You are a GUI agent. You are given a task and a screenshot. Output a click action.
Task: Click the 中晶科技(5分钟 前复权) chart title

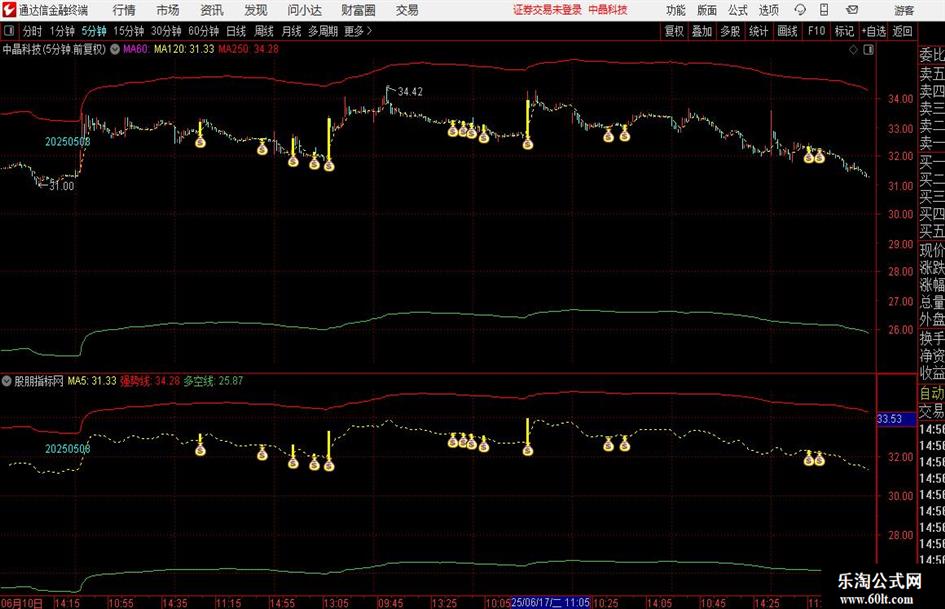(54, 49)
